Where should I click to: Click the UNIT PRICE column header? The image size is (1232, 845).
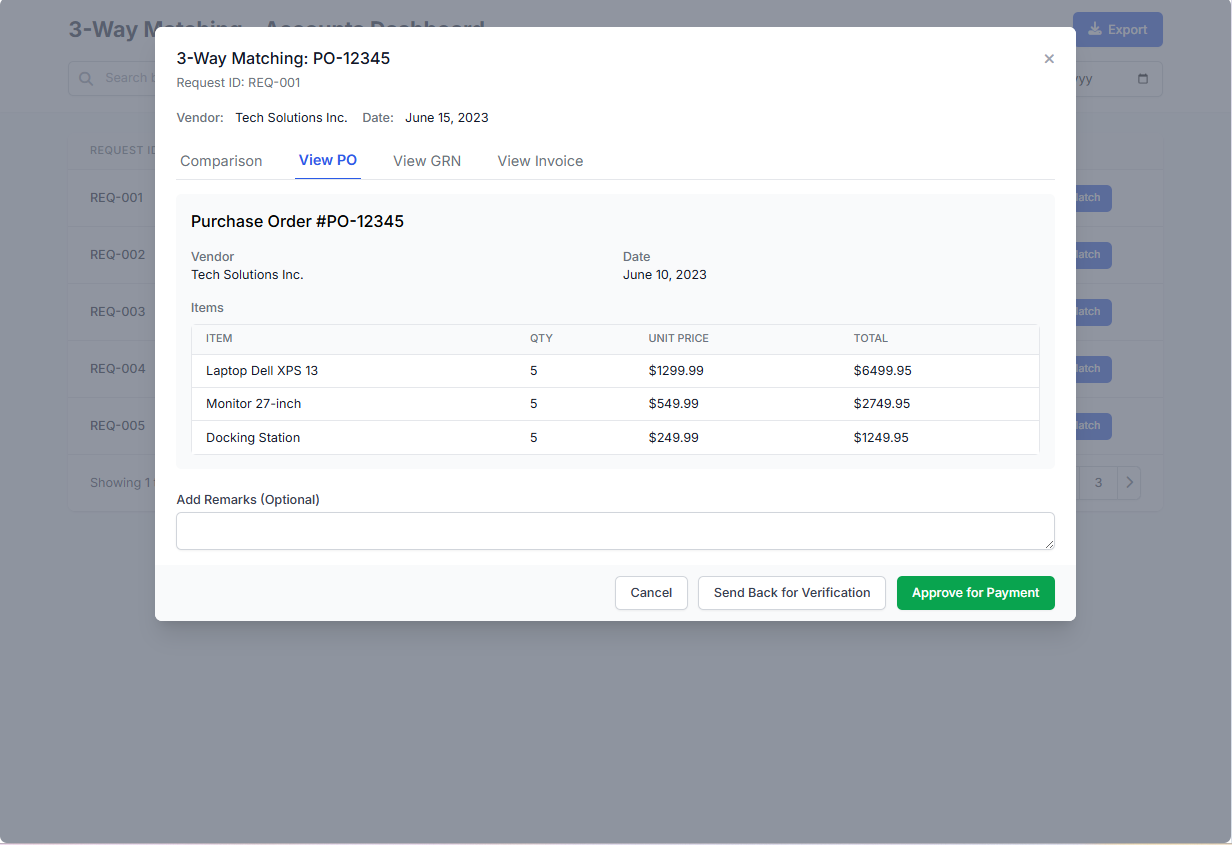678,339
